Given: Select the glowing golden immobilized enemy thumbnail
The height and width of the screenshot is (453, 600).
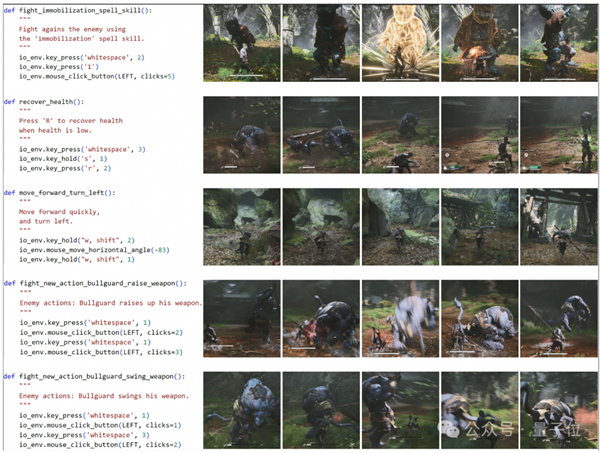Looking at the screenshot, I should [x=401, y=43].
